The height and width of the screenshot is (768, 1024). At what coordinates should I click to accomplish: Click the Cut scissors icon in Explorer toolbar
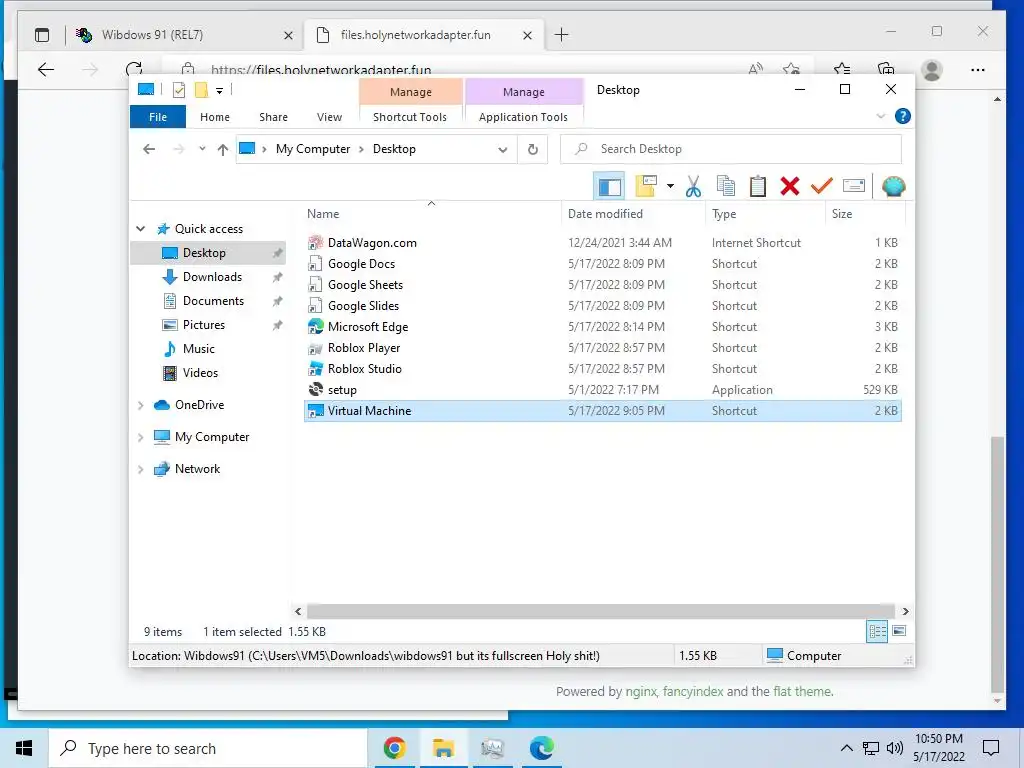coord(694,187)
